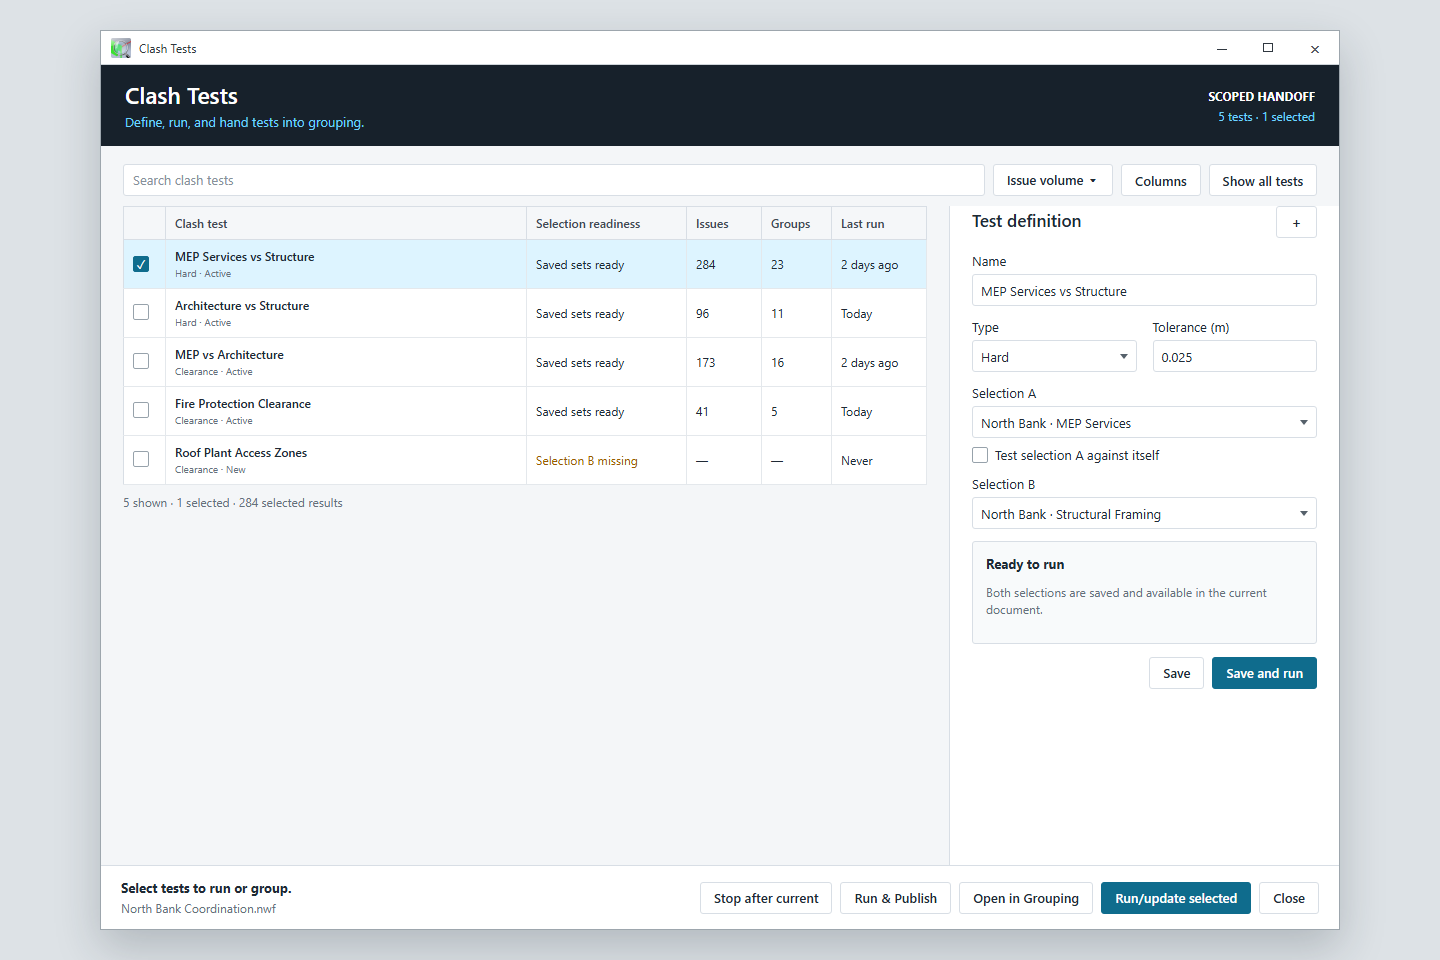Viewport: 1440px width, 960px height.
Task: Sort by the Issues column header
Action: pos(712,224)
